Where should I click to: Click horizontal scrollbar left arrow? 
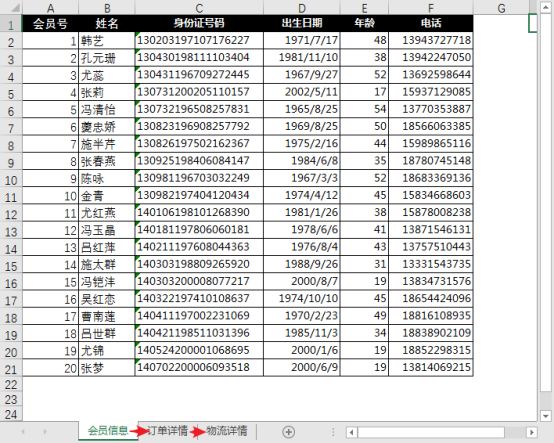click(x=352, y=432)
